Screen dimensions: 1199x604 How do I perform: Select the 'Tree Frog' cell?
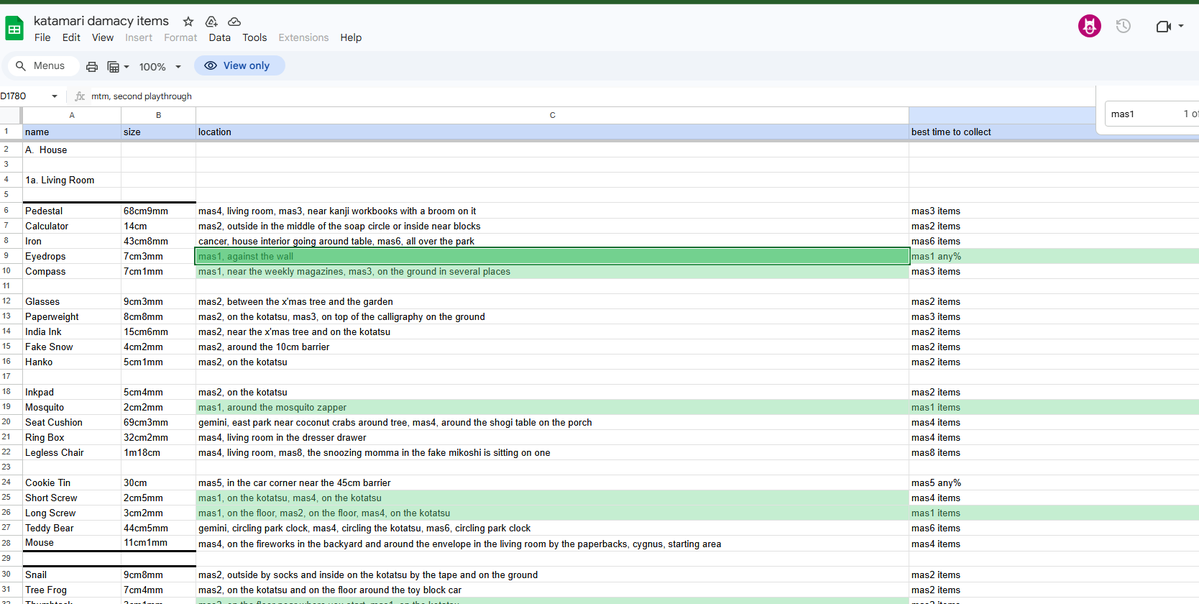pyautogui.click(x=72, y=590)
